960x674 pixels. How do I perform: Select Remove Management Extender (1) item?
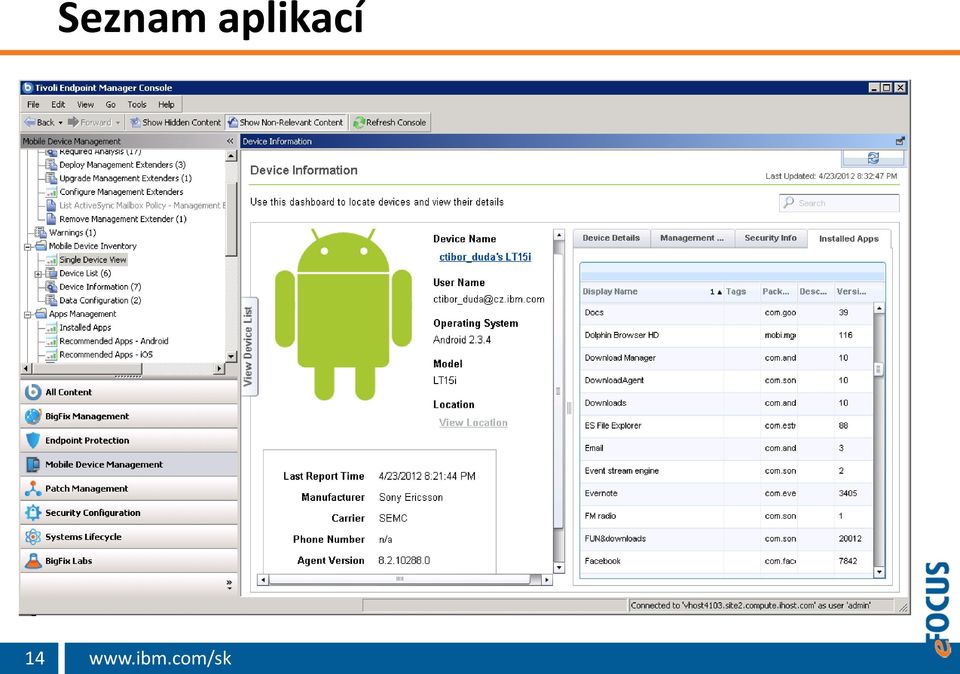[x=122, y=219]
